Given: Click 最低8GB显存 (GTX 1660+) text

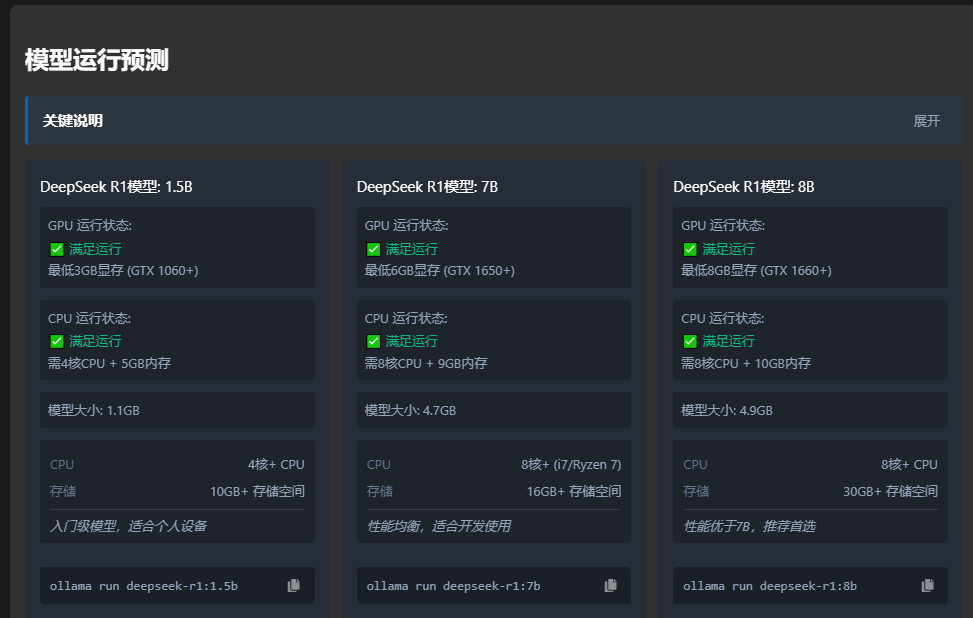Looking at the screenshot, I should 756,271.
